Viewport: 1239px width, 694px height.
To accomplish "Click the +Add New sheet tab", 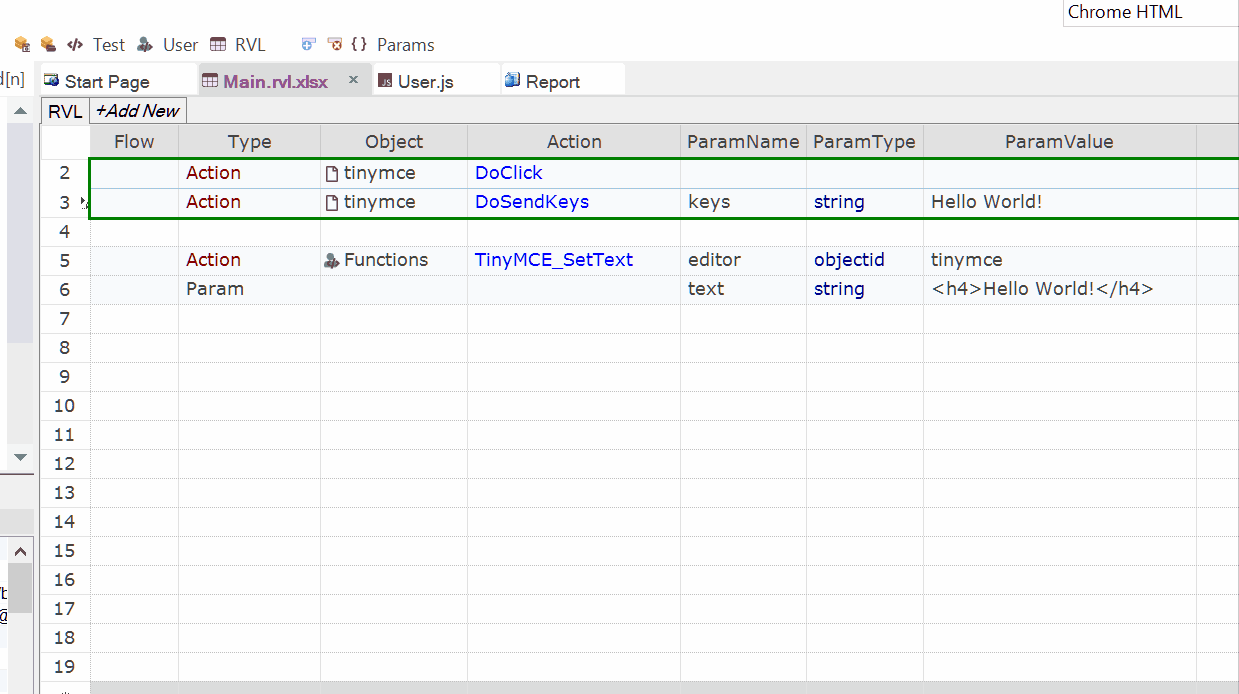I will tap(138, 111).
